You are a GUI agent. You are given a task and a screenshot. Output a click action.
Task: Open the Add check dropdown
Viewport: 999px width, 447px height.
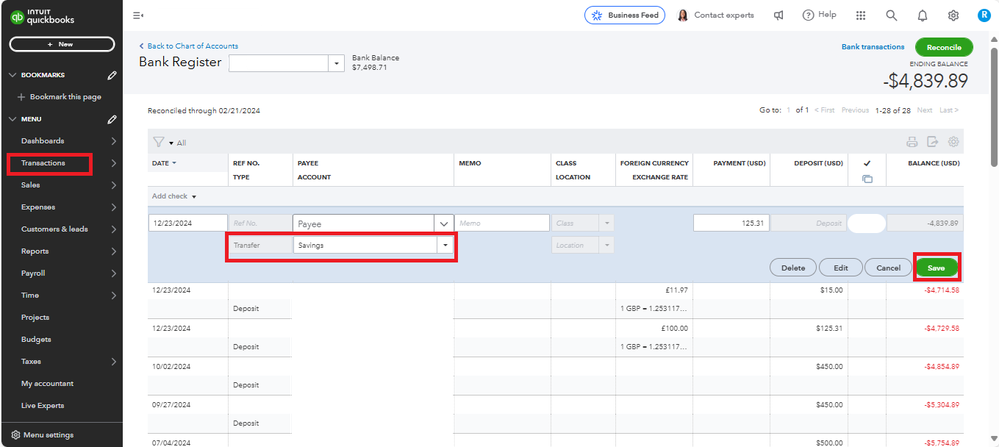(174, 196)
